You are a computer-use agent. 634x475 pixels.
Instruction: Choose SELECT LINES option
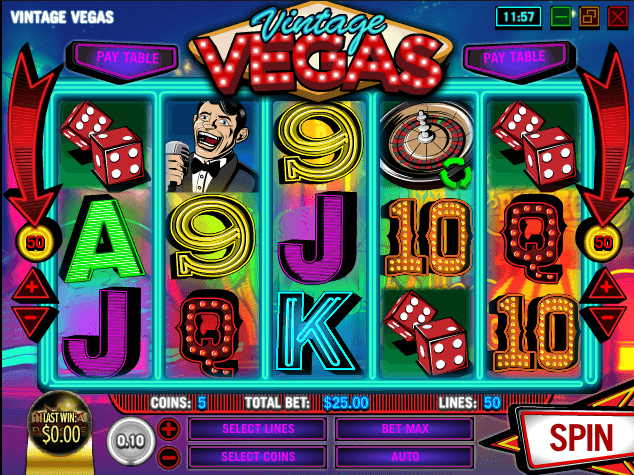[258, 429]
